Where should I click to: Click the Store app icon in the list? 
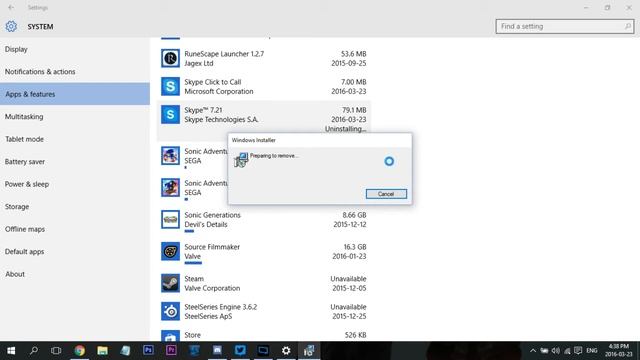[x=170, y=336]
